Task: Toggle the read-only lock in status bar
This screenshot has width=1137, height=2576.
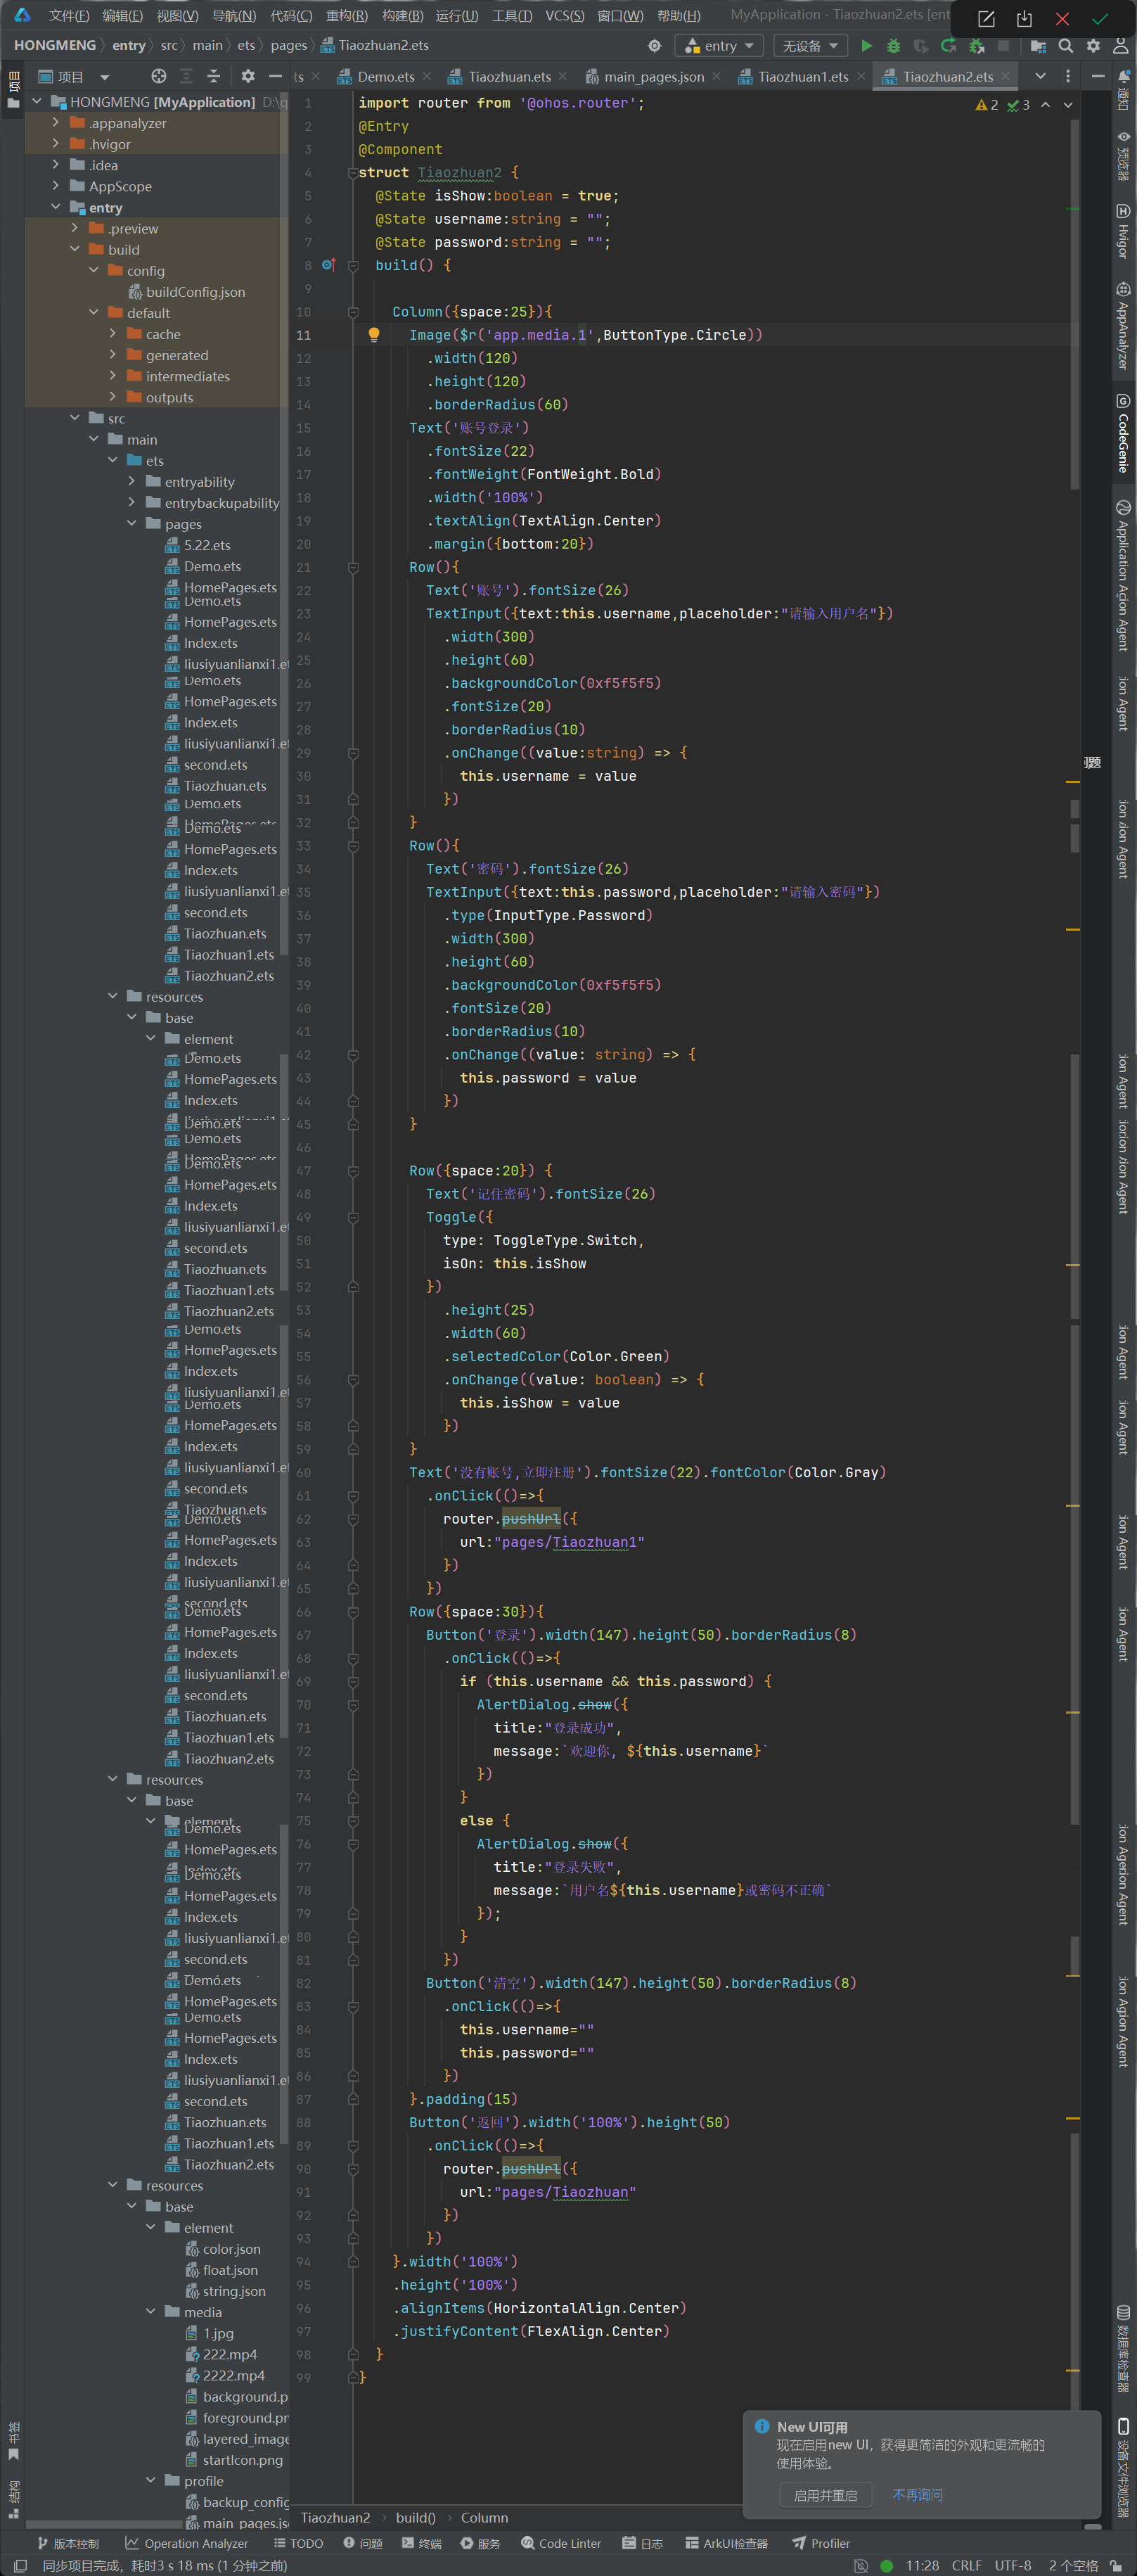Action: [1117, 2565]
